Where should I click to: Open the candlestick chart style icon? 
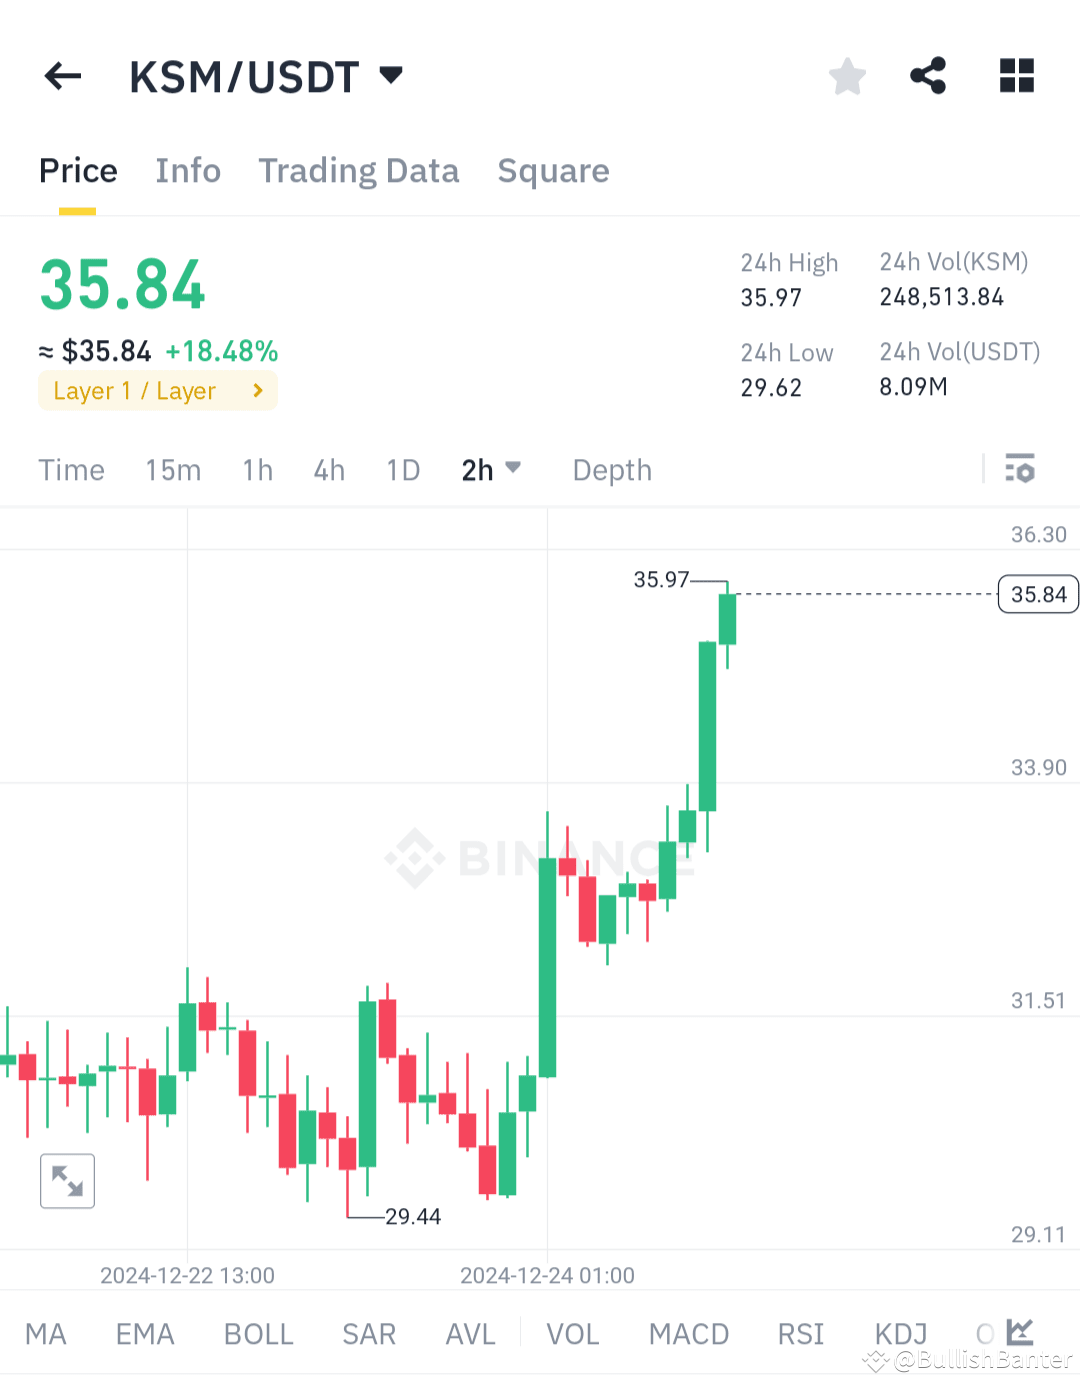[1019, 1332]
